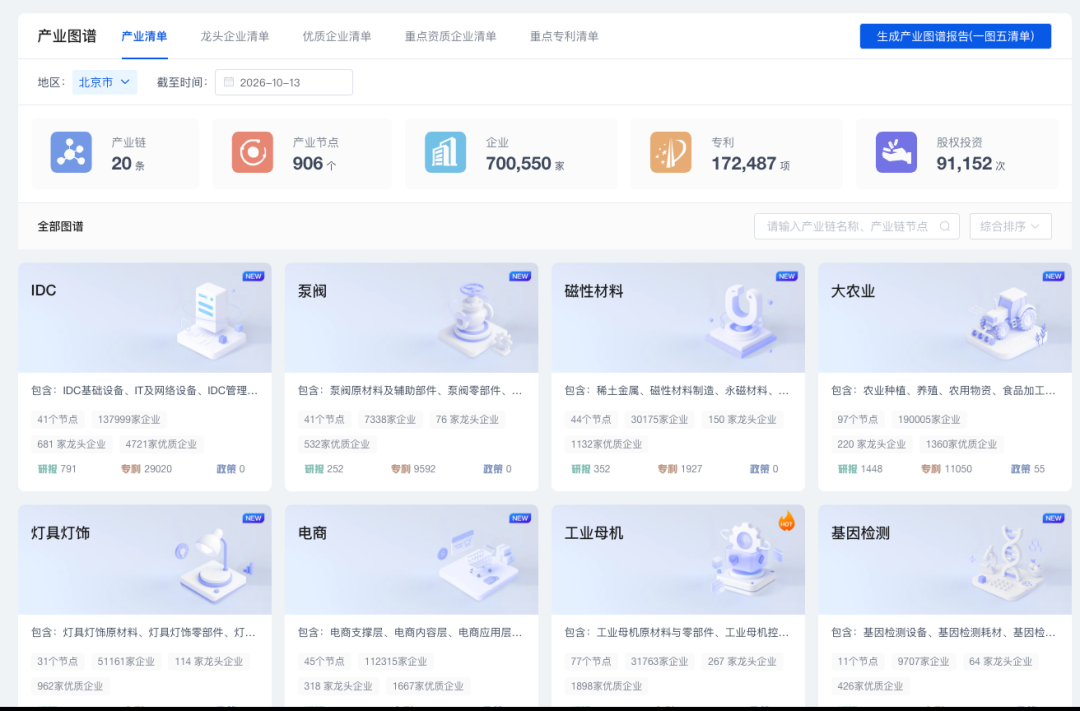Click the 产业链 molecule icon
The width and height of the screenshot is (1080, 711).
point(71,152)
